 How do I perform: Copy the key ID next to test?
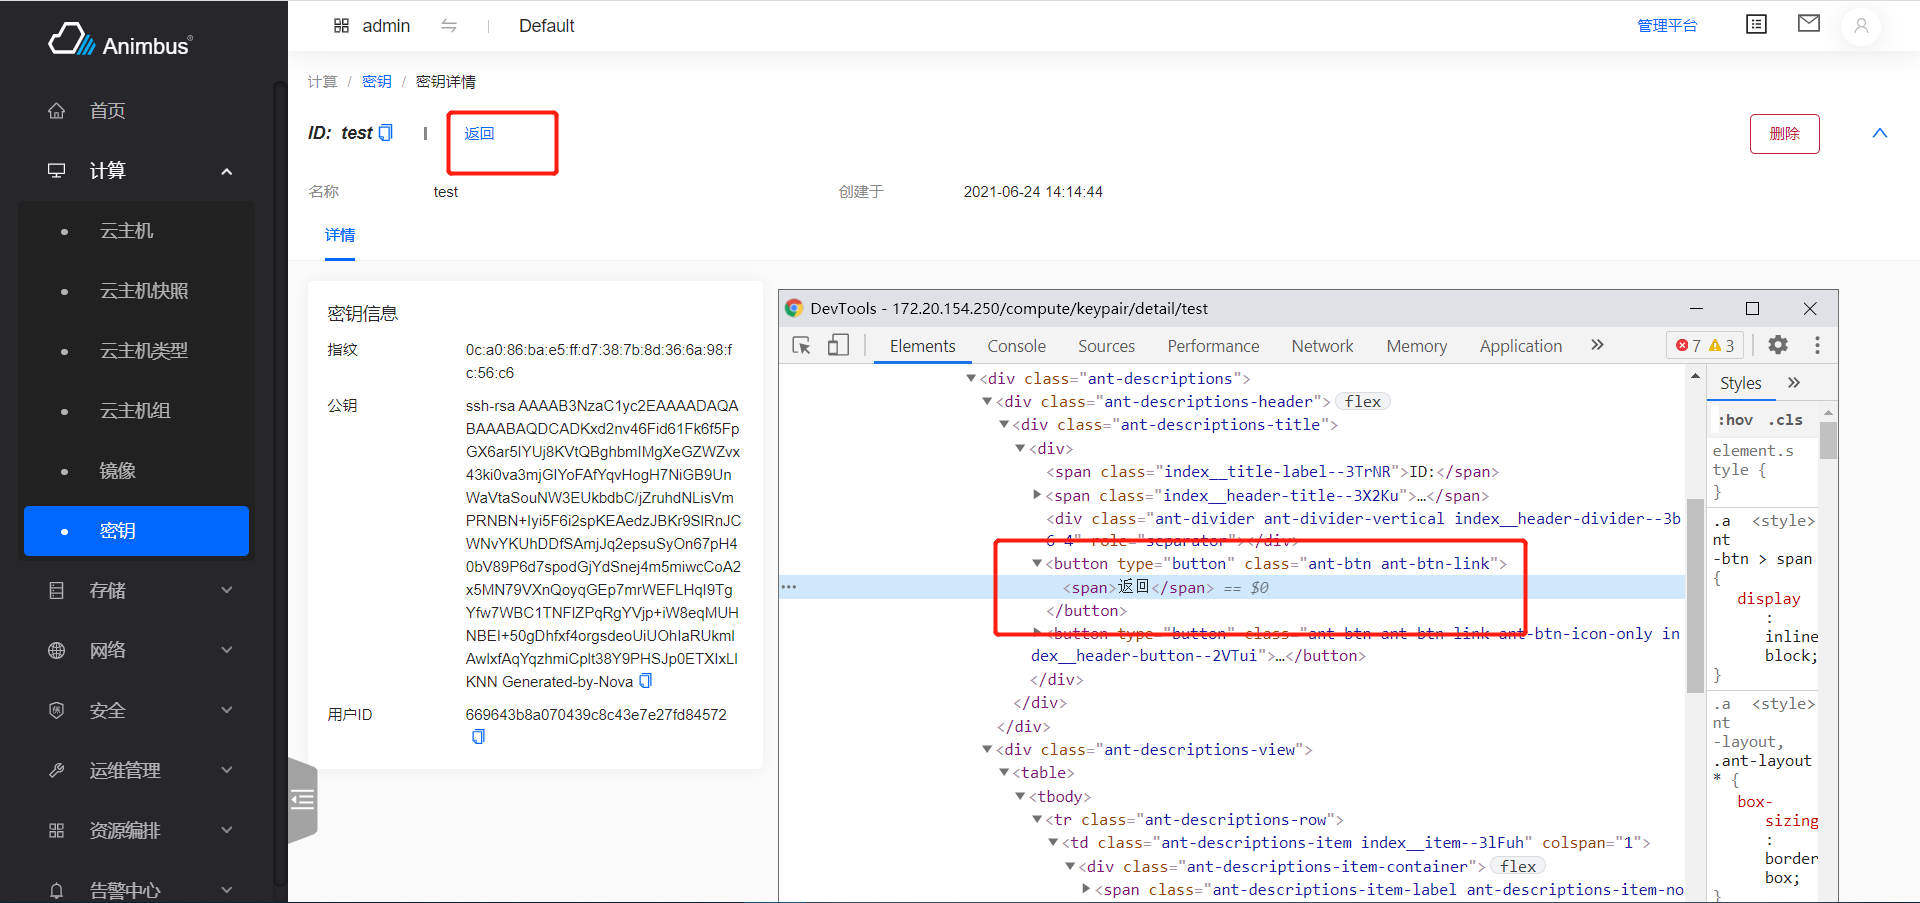click(x=386, y=133)
